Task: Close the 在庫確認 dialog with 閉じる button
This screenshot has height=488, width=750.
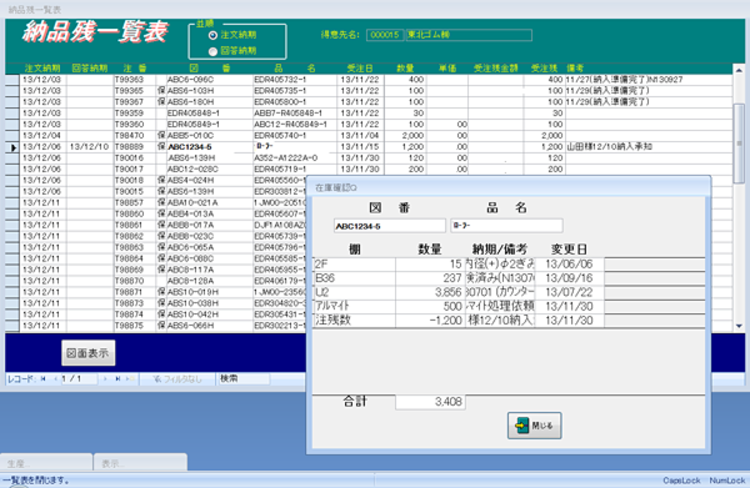Action: (534, 425)
